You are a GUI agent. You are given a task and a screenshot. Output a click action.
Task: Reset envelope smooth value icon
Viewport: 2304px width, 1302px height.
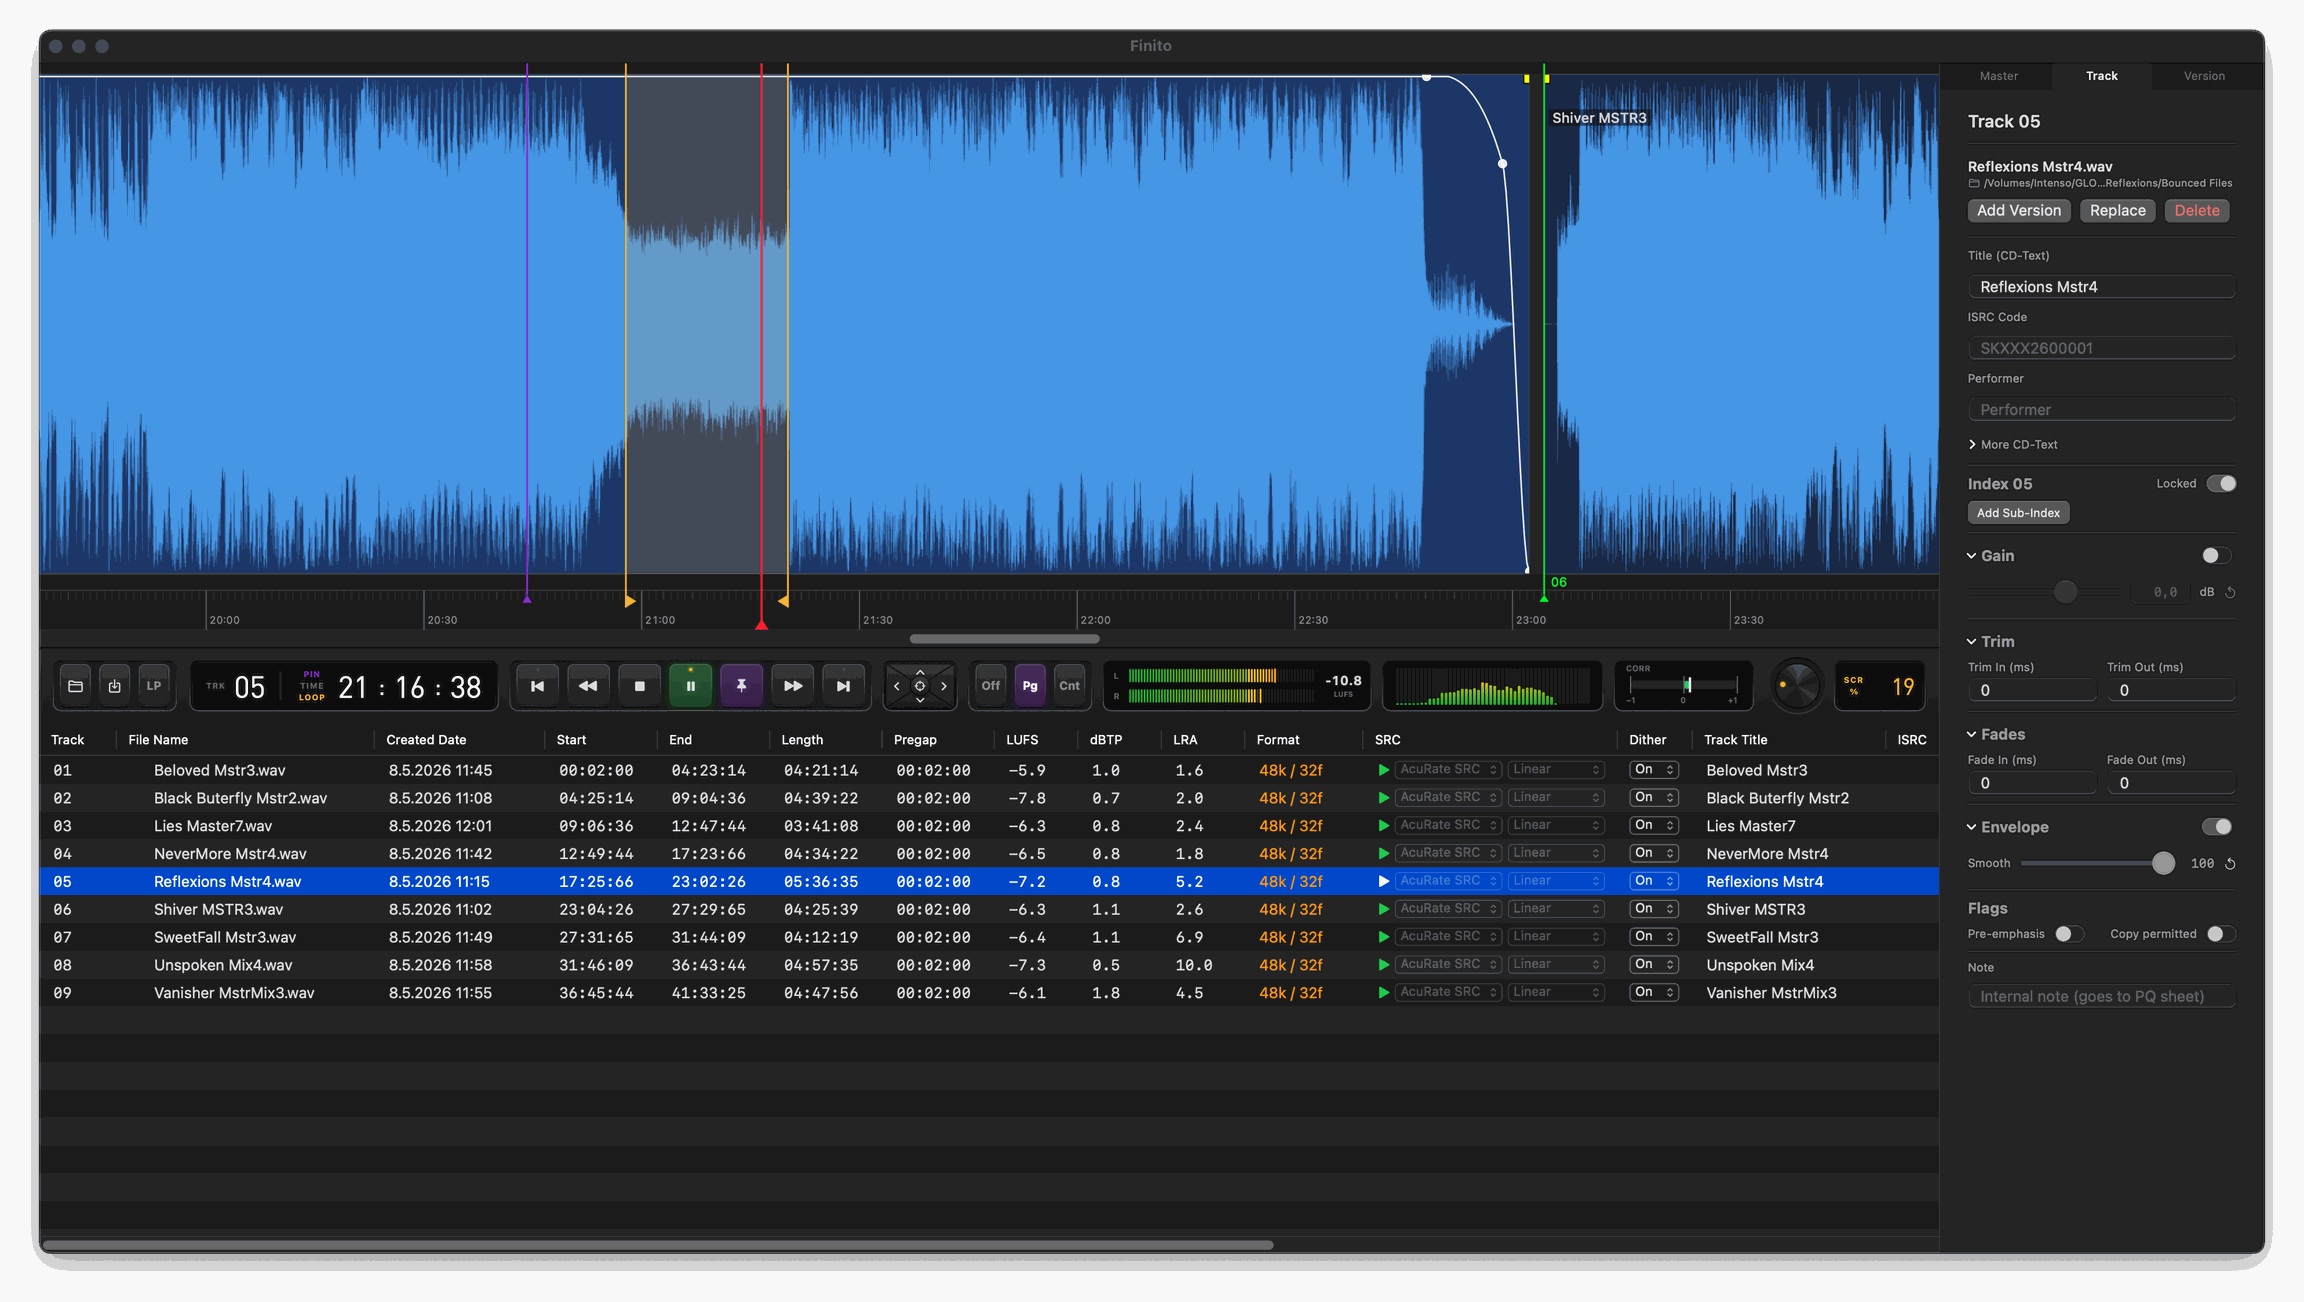tap(2230, 864)
